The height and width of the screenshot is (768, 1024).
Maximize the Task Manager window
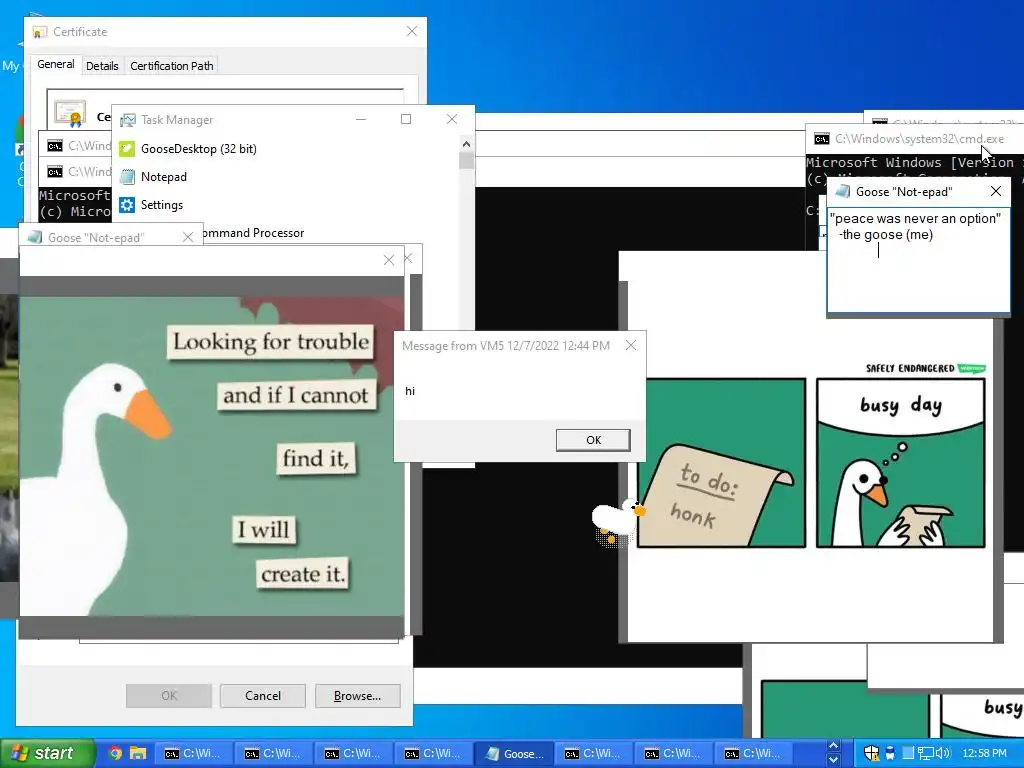tap(406, 120)
